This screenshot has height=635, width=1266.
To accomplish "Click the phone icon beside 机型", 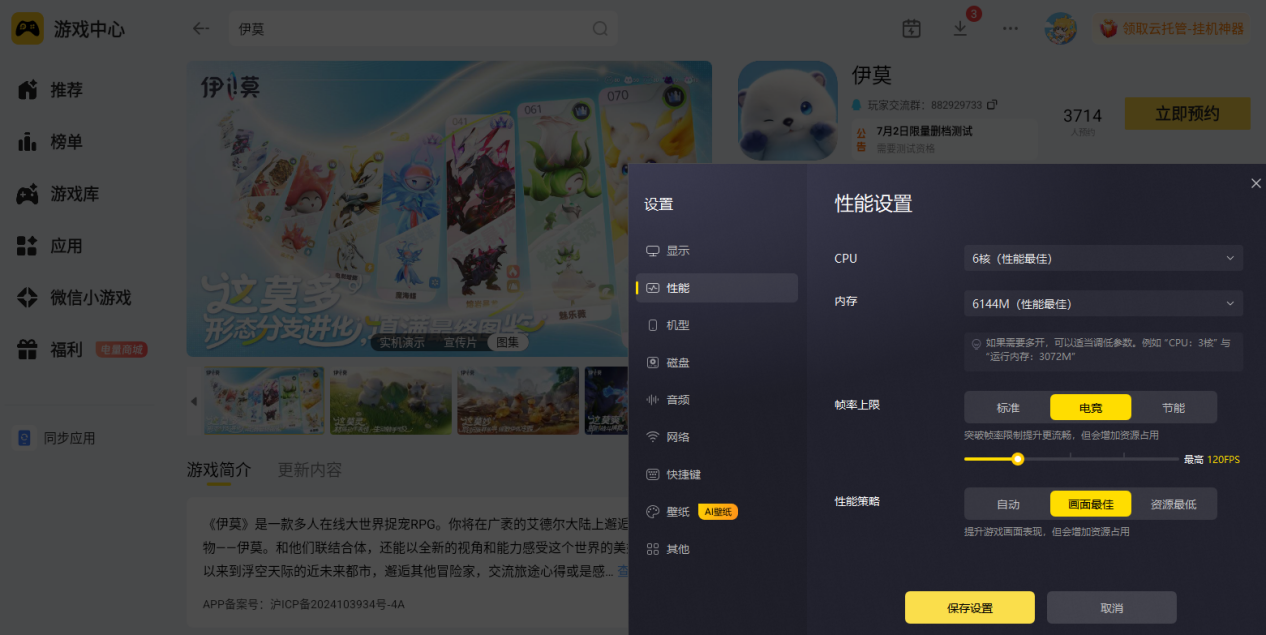I will click(x=653, y=325).
